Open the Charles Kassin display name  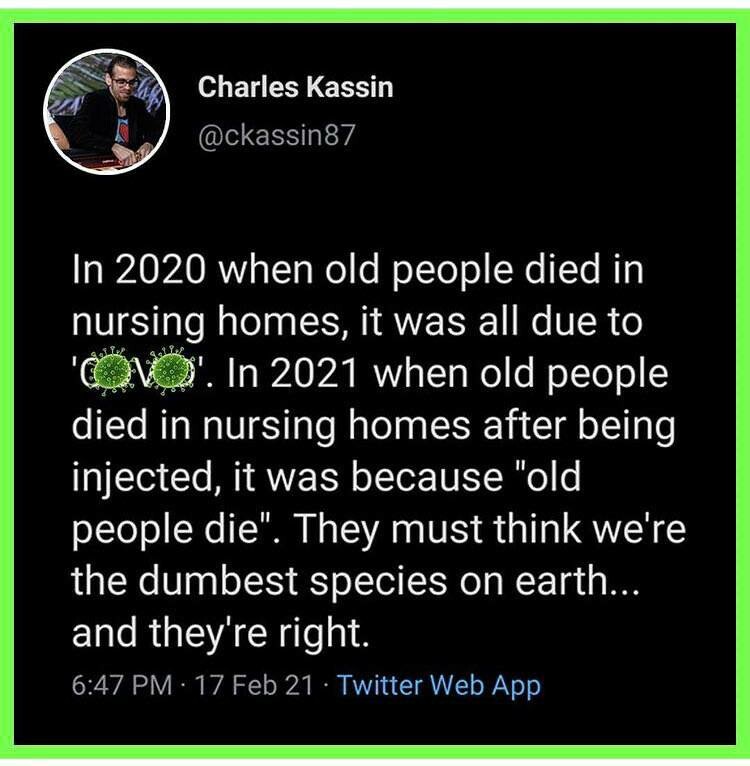295,87
